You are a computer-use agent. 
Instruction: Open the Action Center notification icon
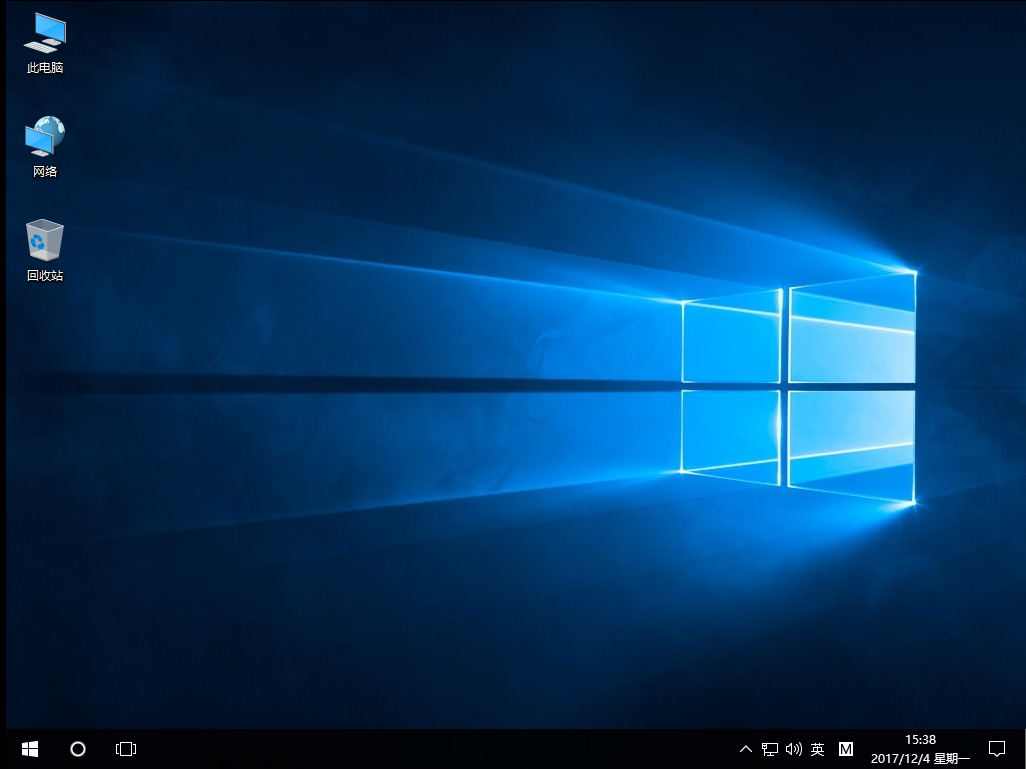click(x=997, y=748)
